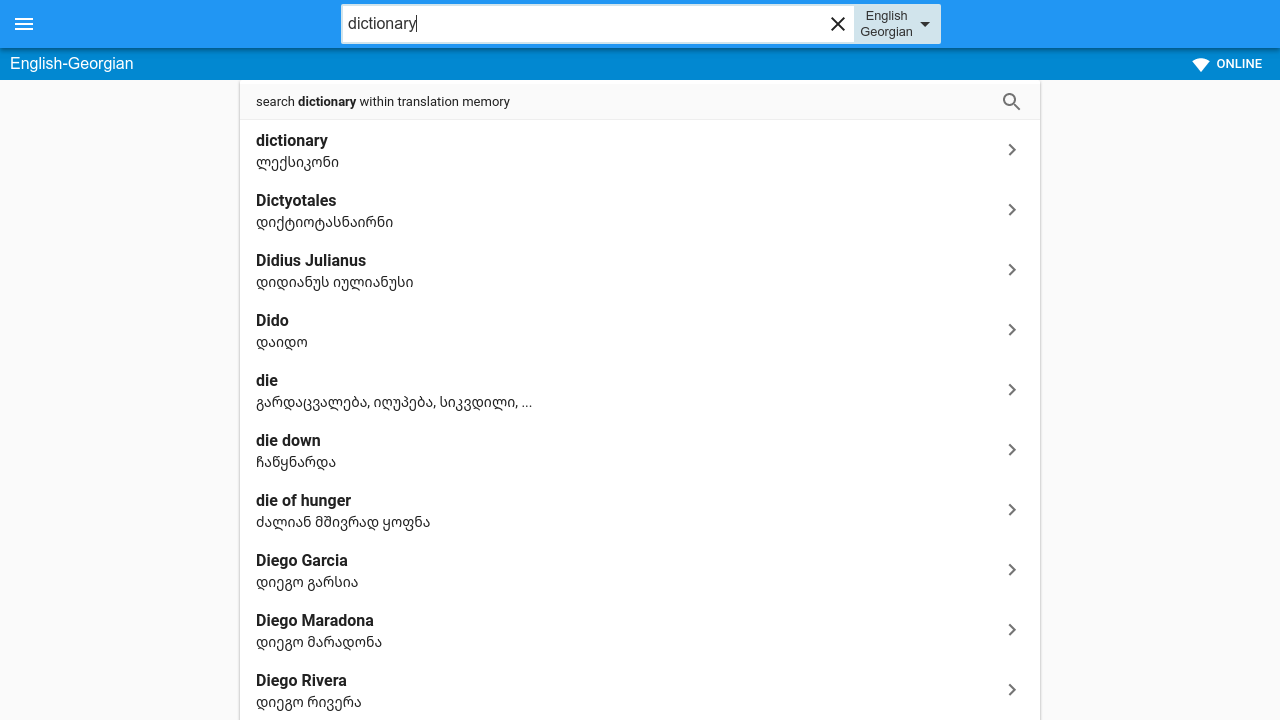Open chevron next to die entry

pyautogui.click(x=1012, y=390)
